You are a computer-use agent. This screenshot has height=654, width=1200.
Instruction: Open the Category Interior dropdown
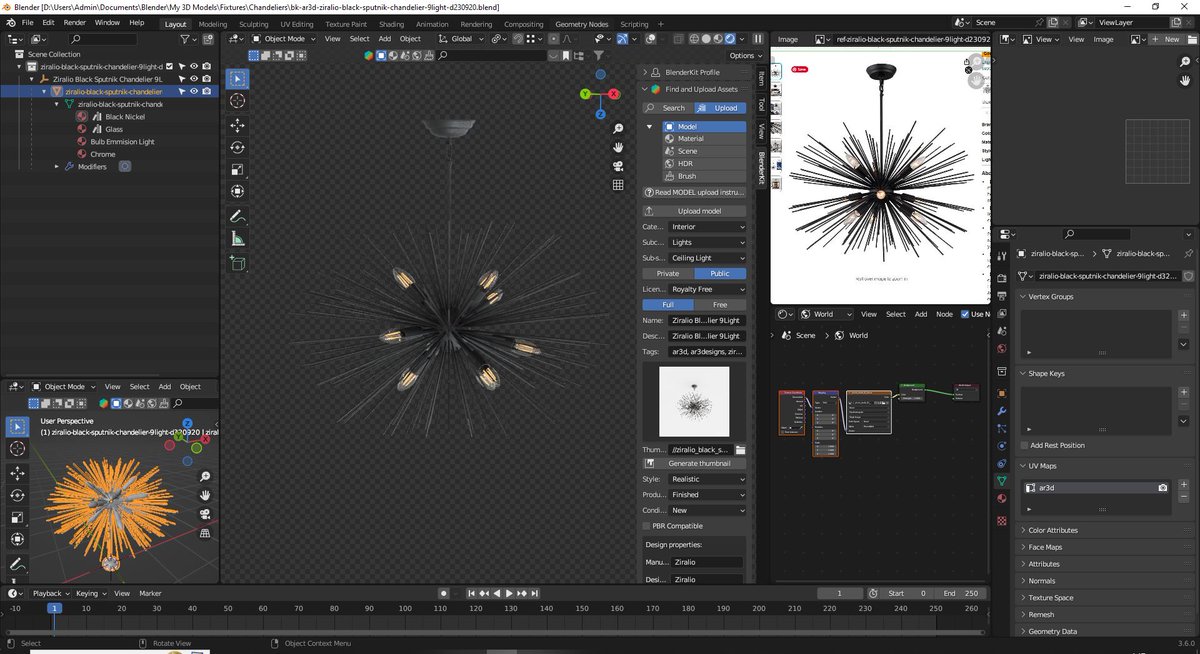(x=707, y=227)
